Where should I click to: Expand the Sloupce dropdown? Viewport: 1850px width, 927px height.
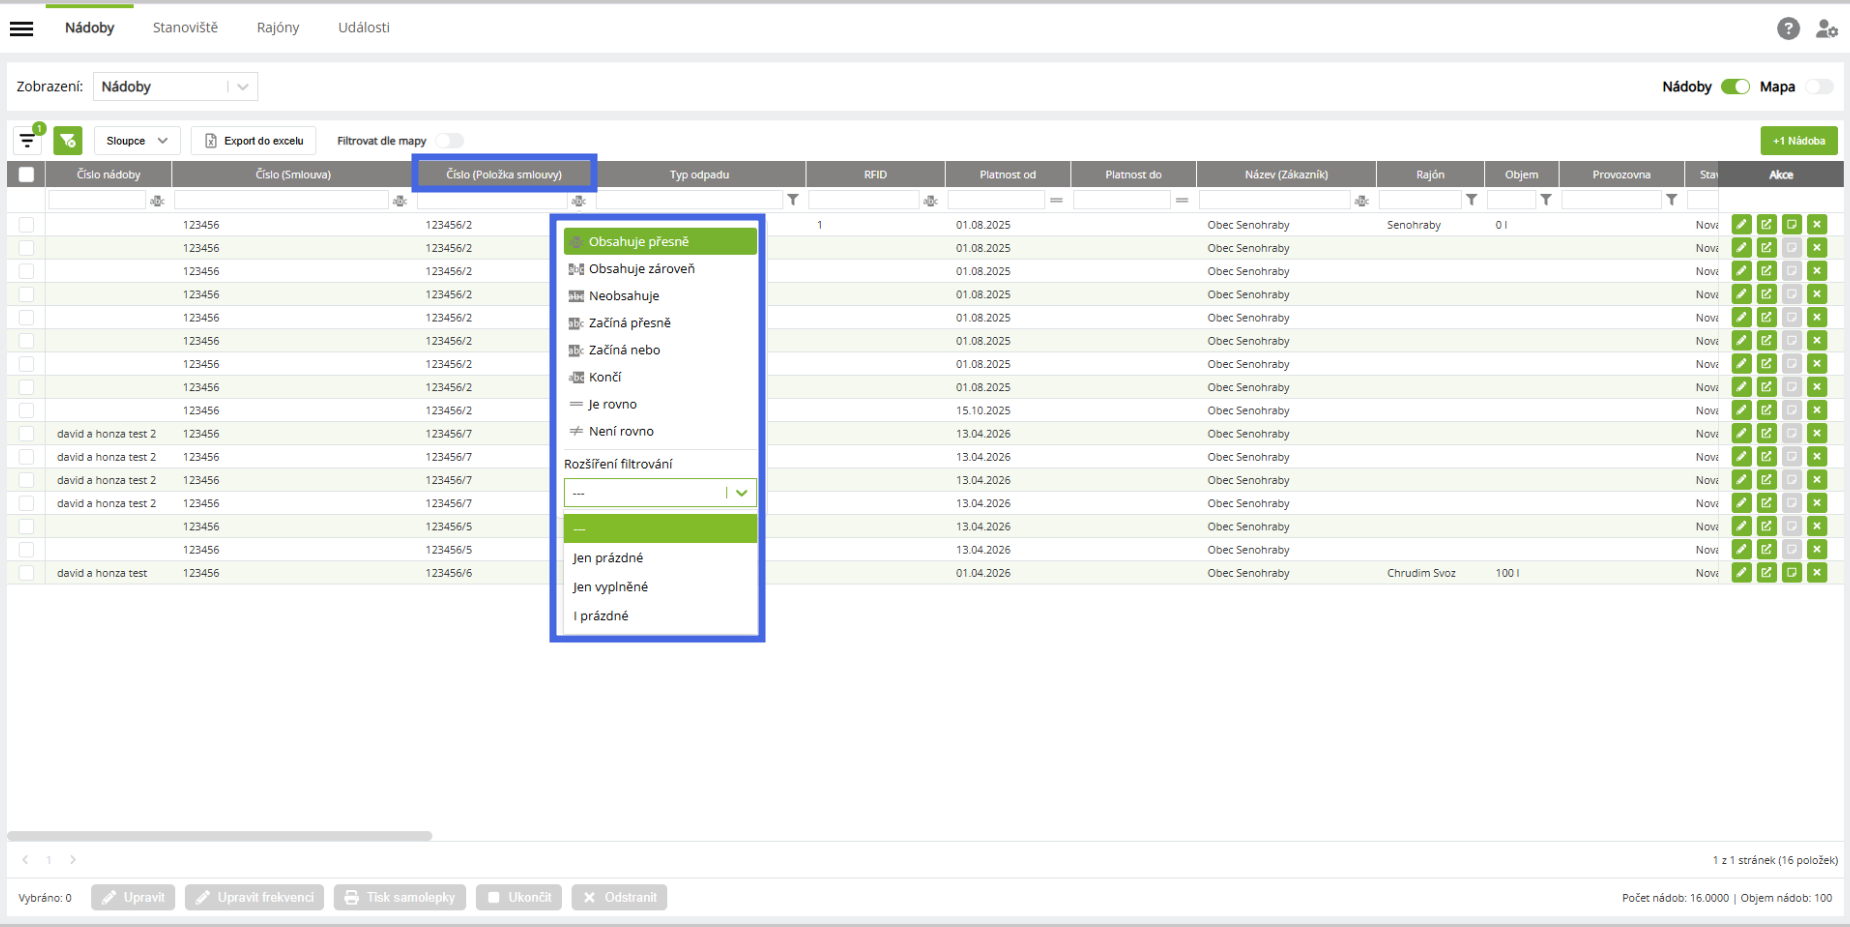click(137, 141)
